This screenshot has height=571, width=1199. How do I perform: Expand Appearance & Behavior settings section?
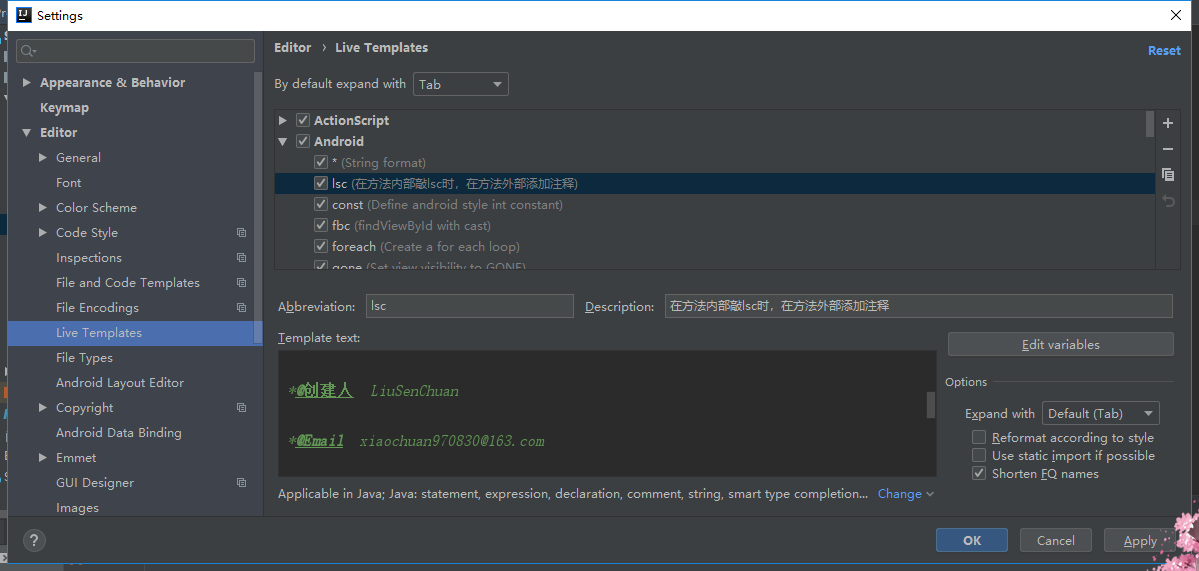[x=28, y=83]
